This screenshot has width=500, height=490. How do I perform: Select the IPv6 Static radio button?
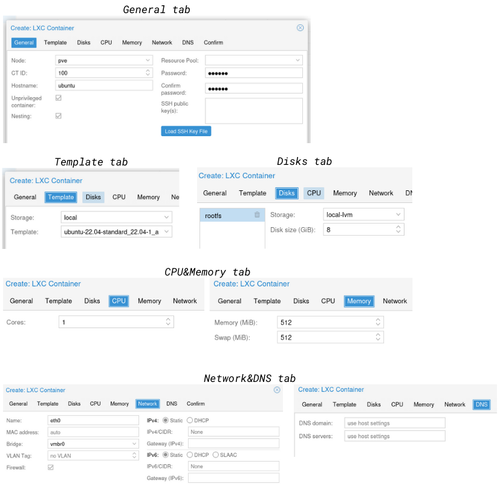click(x=165, y=455)
